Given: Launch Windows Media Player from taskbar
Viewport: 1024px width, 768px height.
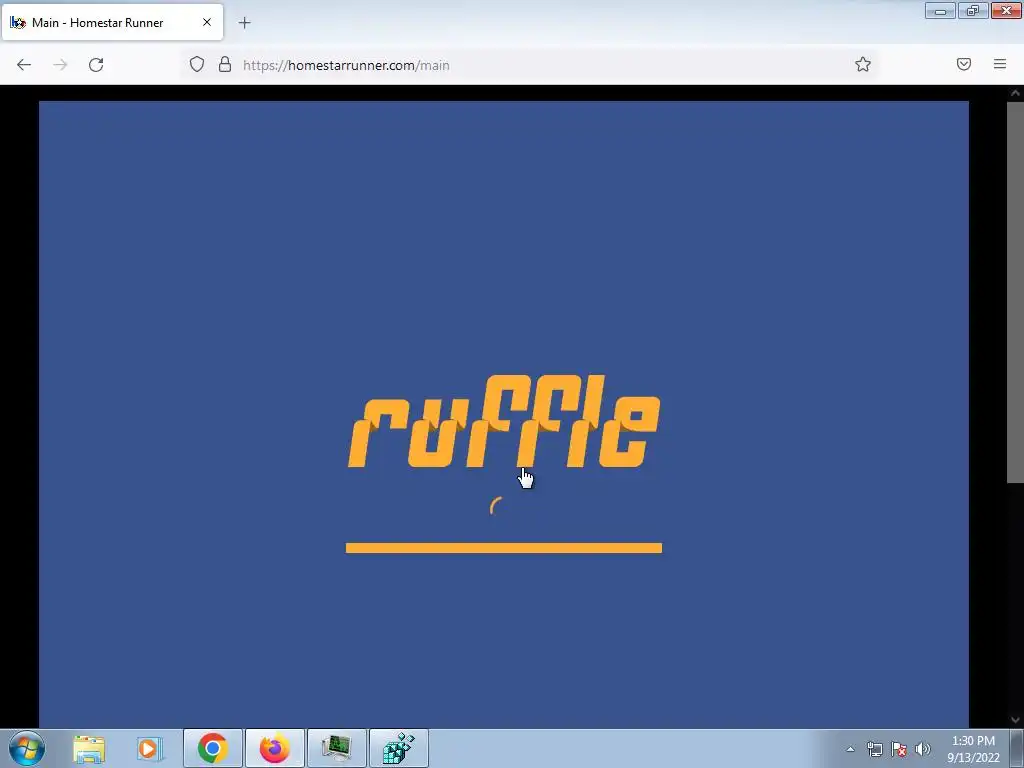Looking at the screenshot, I should [150, 748].
